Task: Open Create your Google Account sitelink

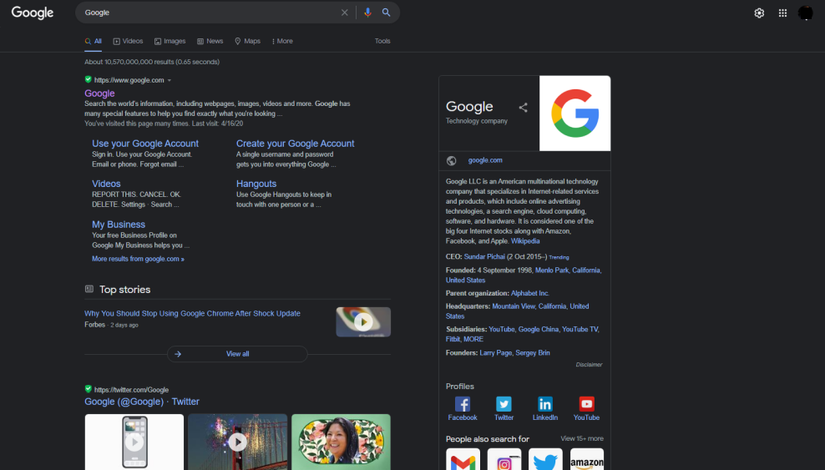Action: (295, 143)
